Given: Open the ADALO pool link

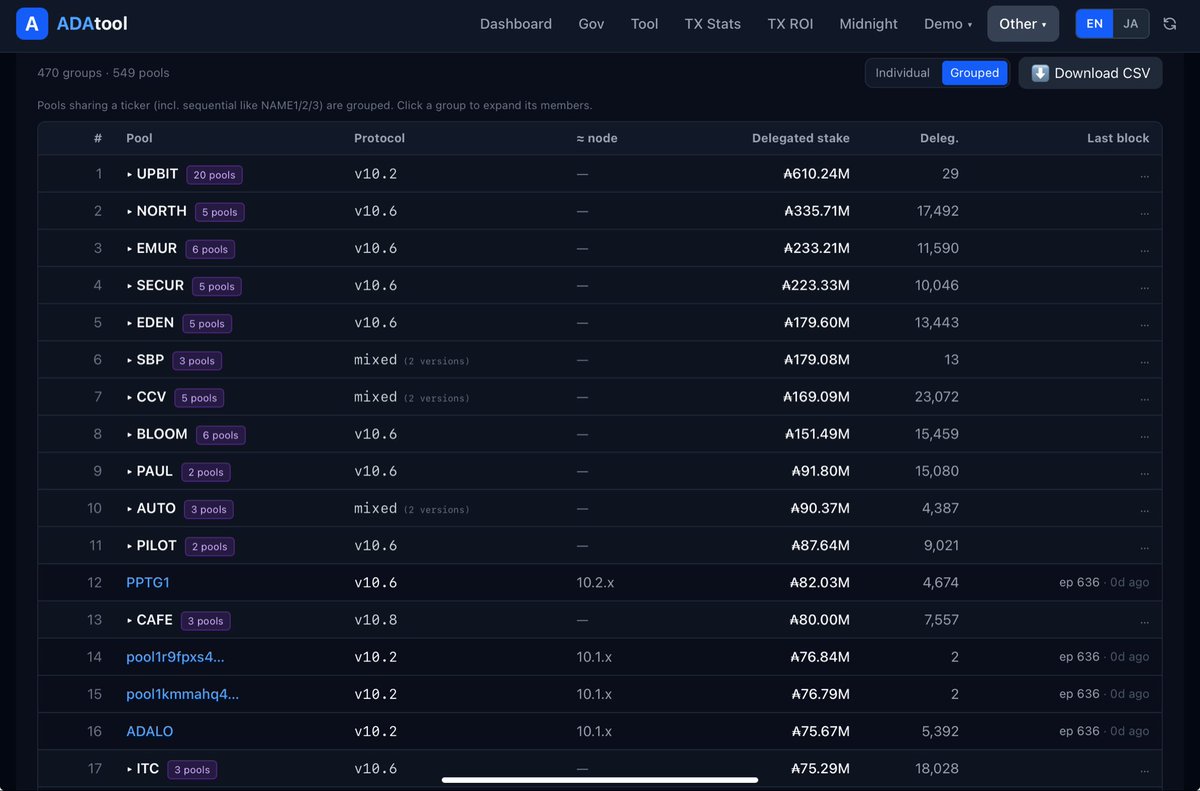Looking at the screenshot, I should 149,731.
